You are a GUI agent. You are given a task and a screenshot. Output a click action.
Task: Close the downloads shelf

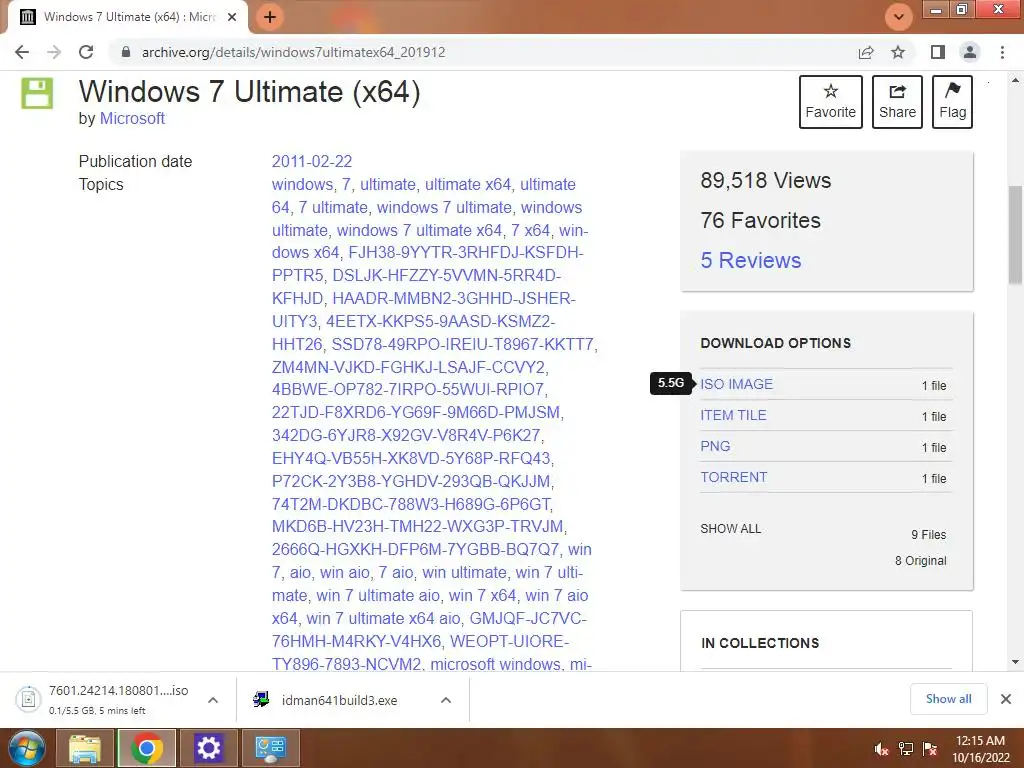coord(1006,699)
